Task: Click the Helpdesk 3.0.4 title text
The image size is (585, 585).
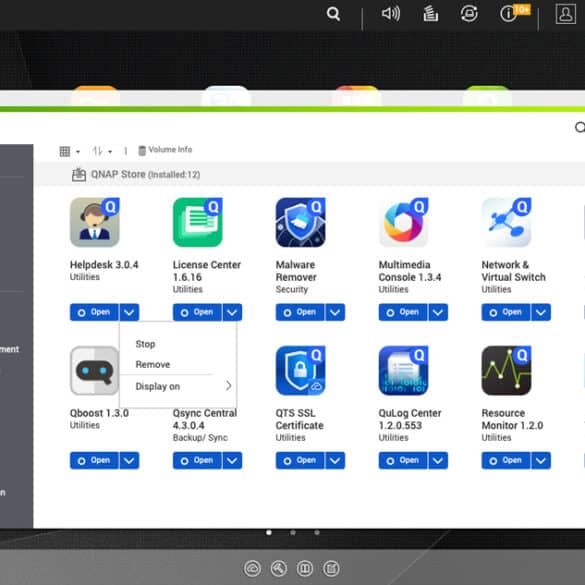Action: (104, 265)
